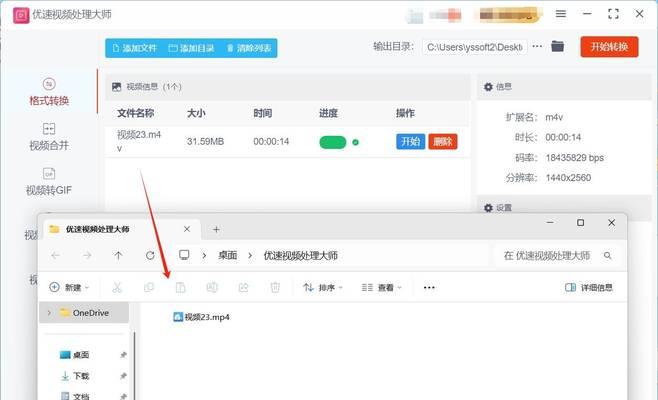Image resolution: width=658 pixels, height=400 pixels.
Task: Click the 设置 gear icon in the right panel
Action: tap(488, 208)
